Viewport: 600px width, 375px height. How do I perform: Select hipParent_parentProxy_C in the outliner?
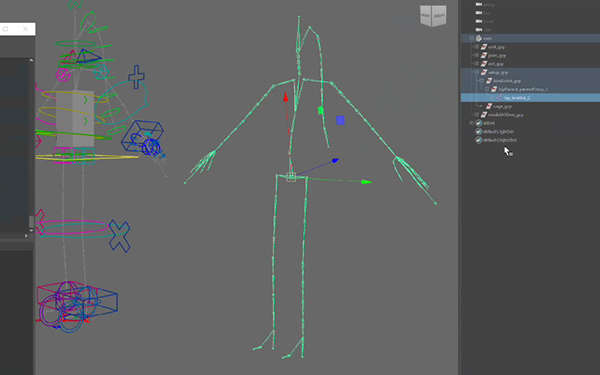tap(523, 89)
